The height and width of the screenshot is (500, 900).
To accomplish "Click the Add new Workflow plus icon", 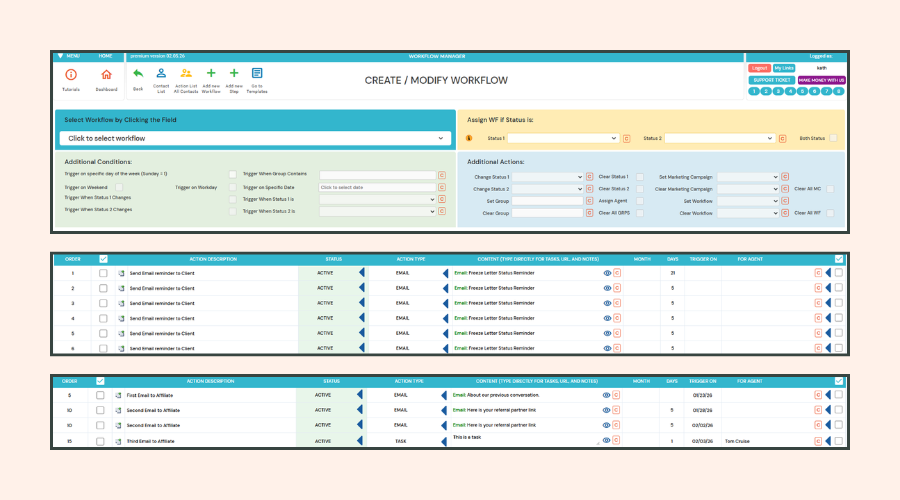I will tap(211, 73).
